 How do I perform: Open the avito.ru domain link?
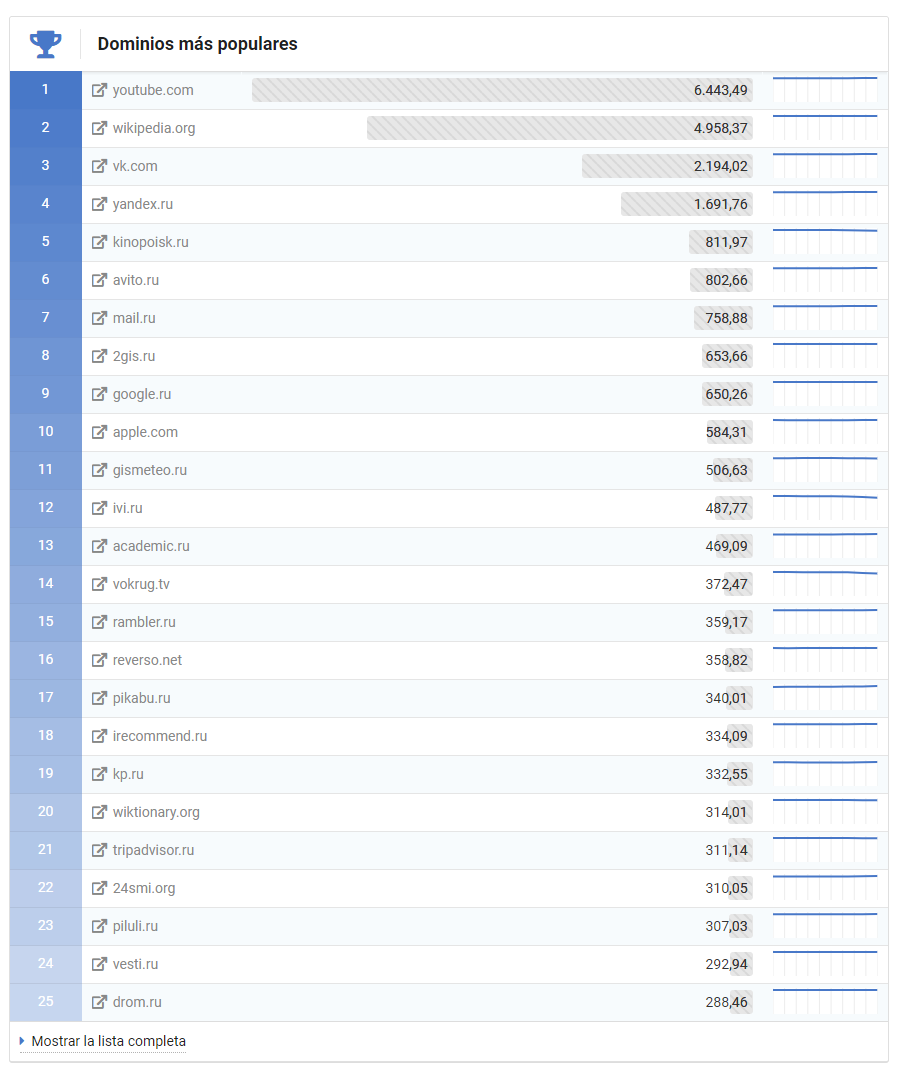point(135,280)
